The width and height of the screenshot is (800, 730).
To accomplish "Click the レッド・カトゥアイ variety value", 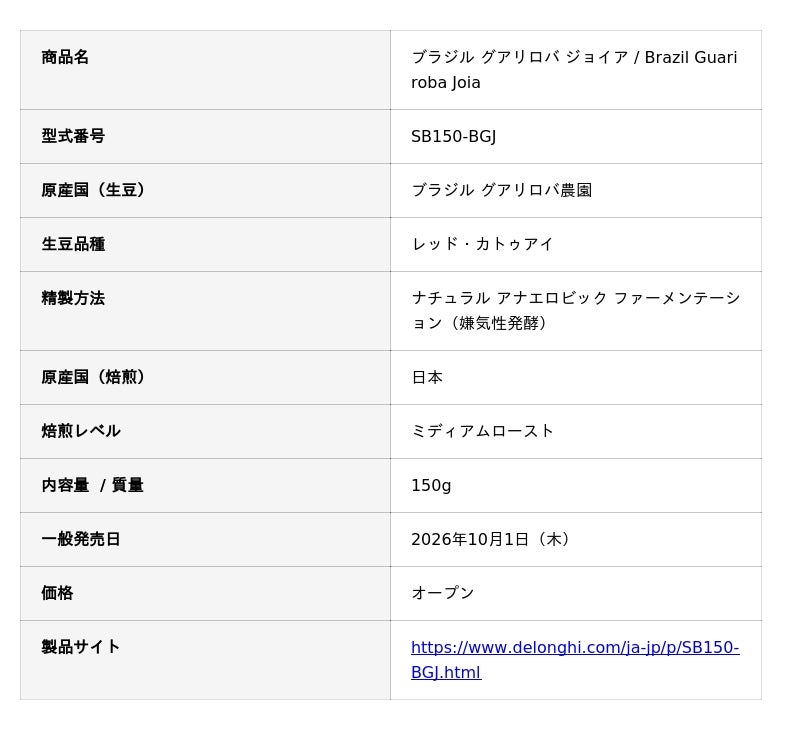I will pos(482,244).
